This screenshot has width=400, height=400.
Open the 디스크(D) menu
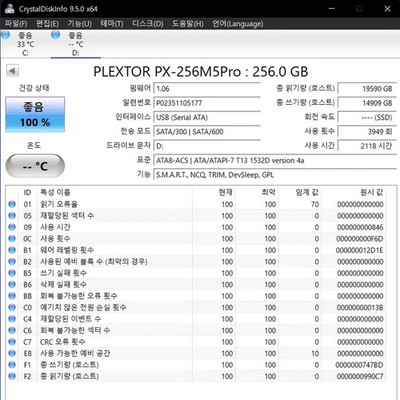click(148, 24)
